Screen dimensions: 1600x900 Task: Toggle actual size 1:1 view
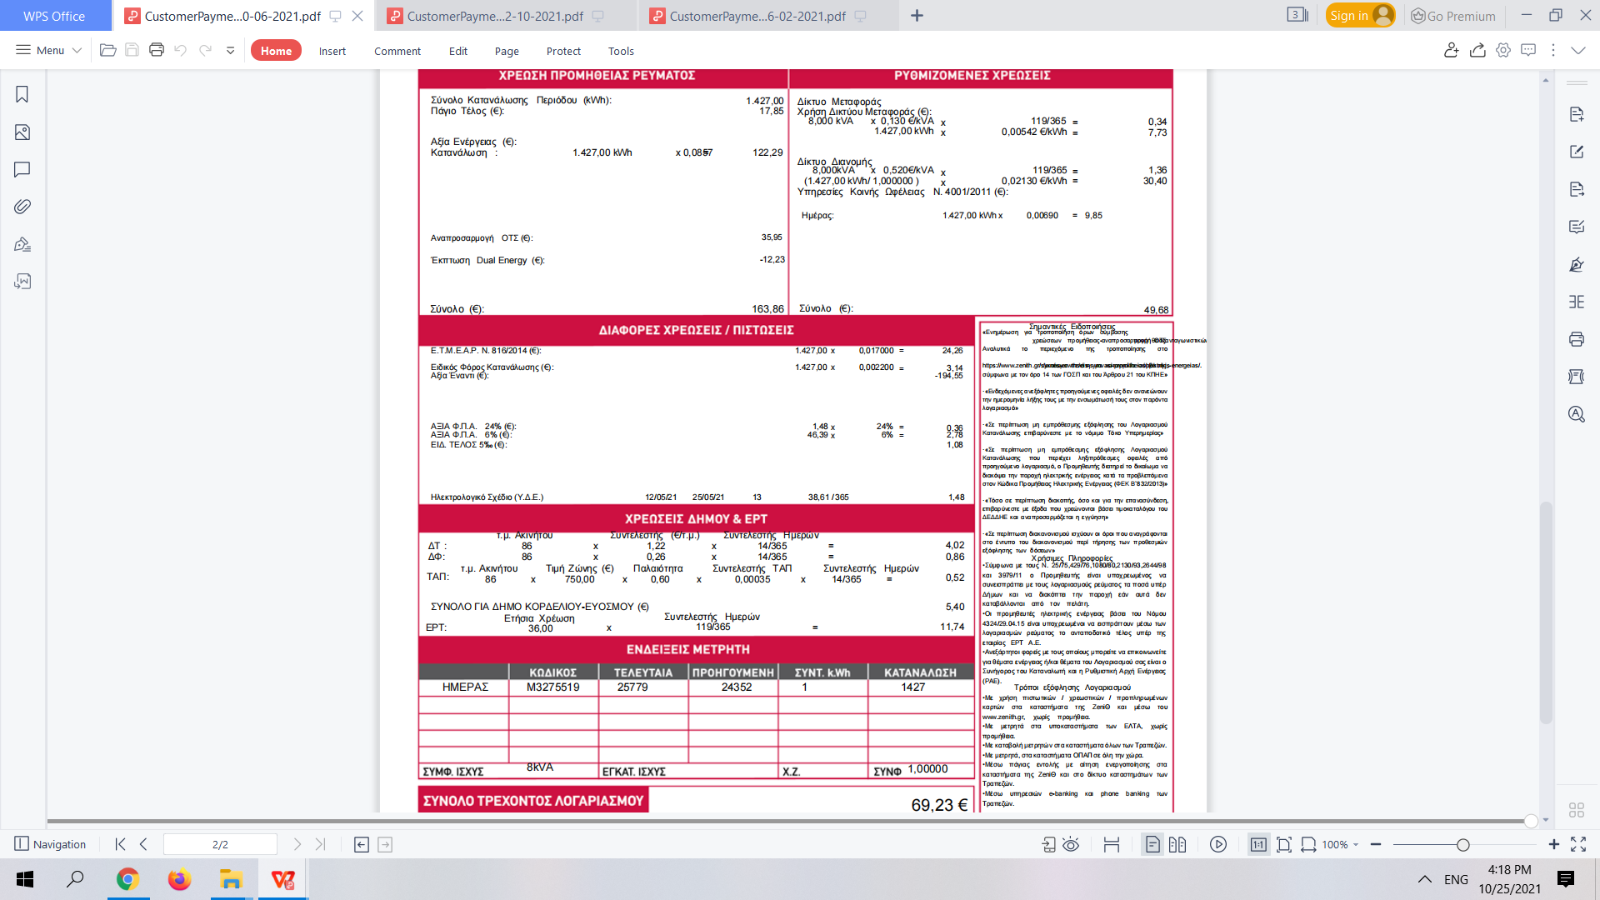(1258, 844)
